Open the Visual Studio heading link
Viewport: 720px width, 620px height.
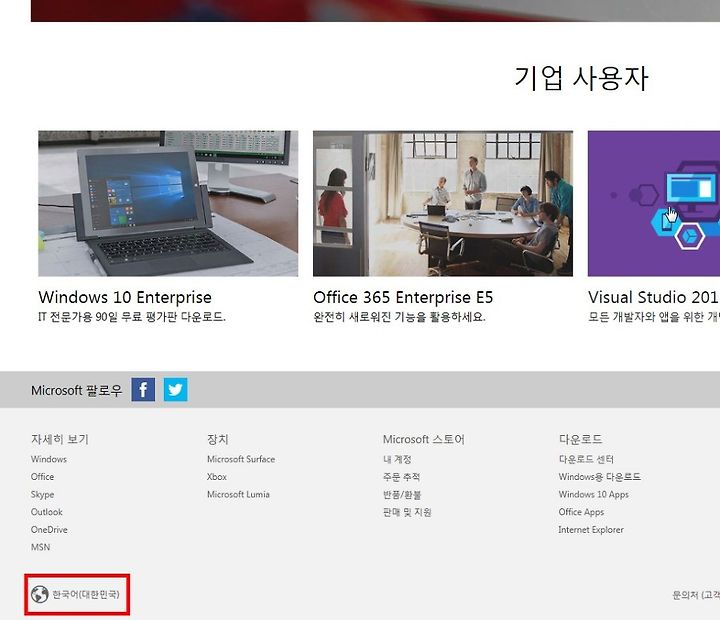tap(654, 297)
